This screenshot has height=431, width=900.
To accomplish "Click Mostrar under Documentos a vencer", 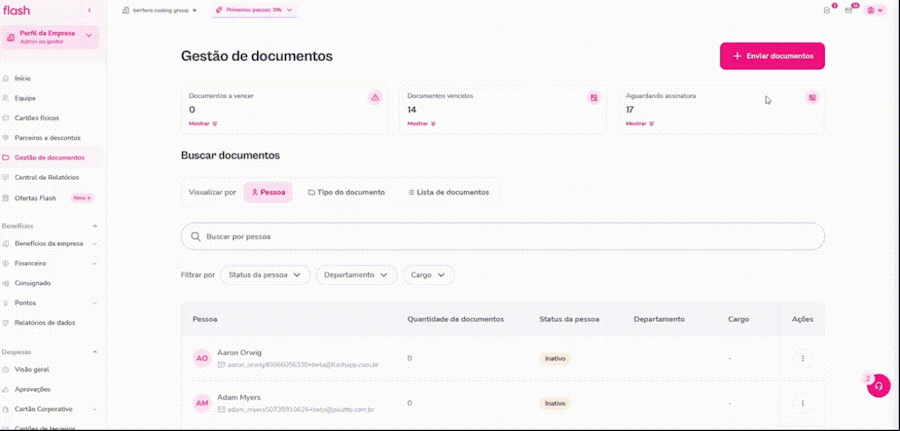I will coord(203,123).
